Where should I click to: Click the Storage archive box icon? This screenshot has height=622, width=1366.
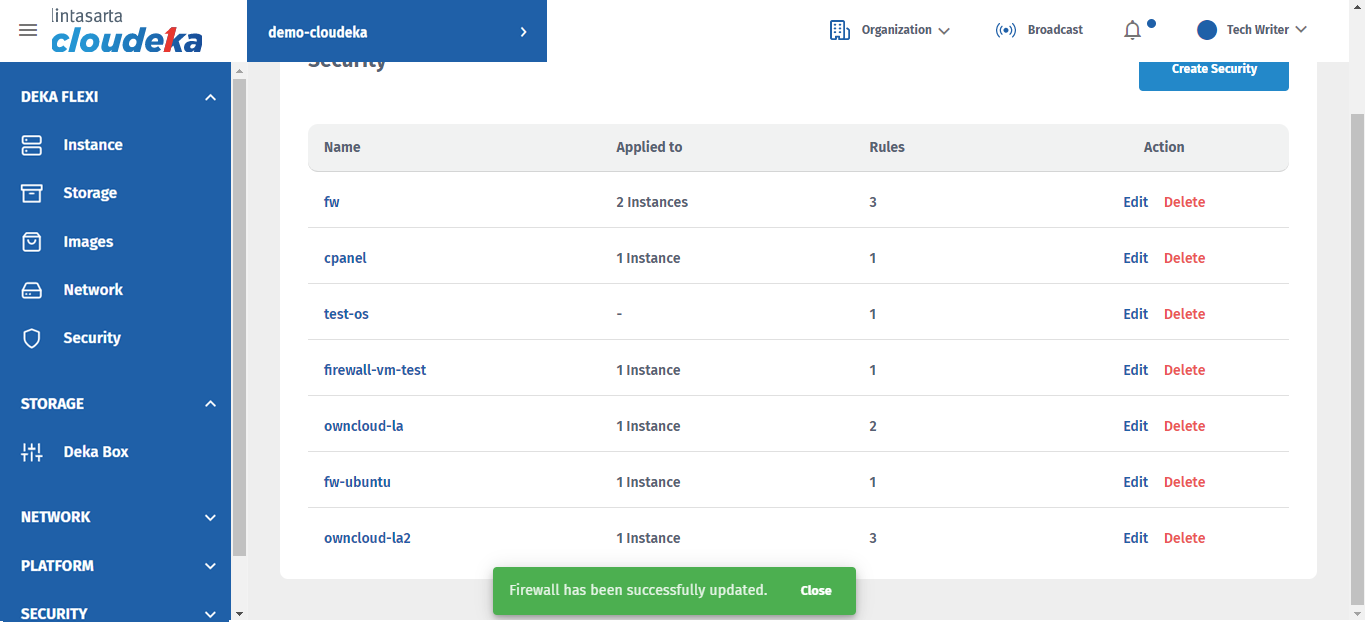pyautogui.click(x=32, y=193)
